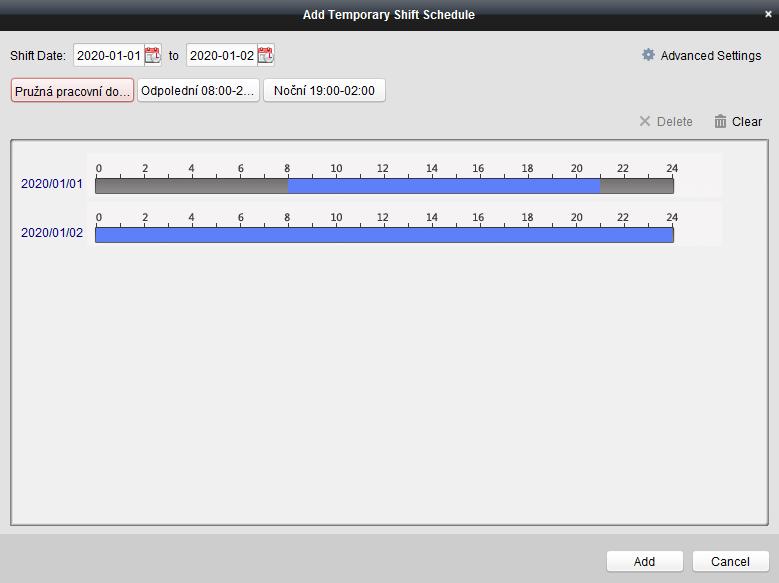Click the Delete text label
Image resolution: width=779 pixels, height=583 pixels.
click(674, 122)
